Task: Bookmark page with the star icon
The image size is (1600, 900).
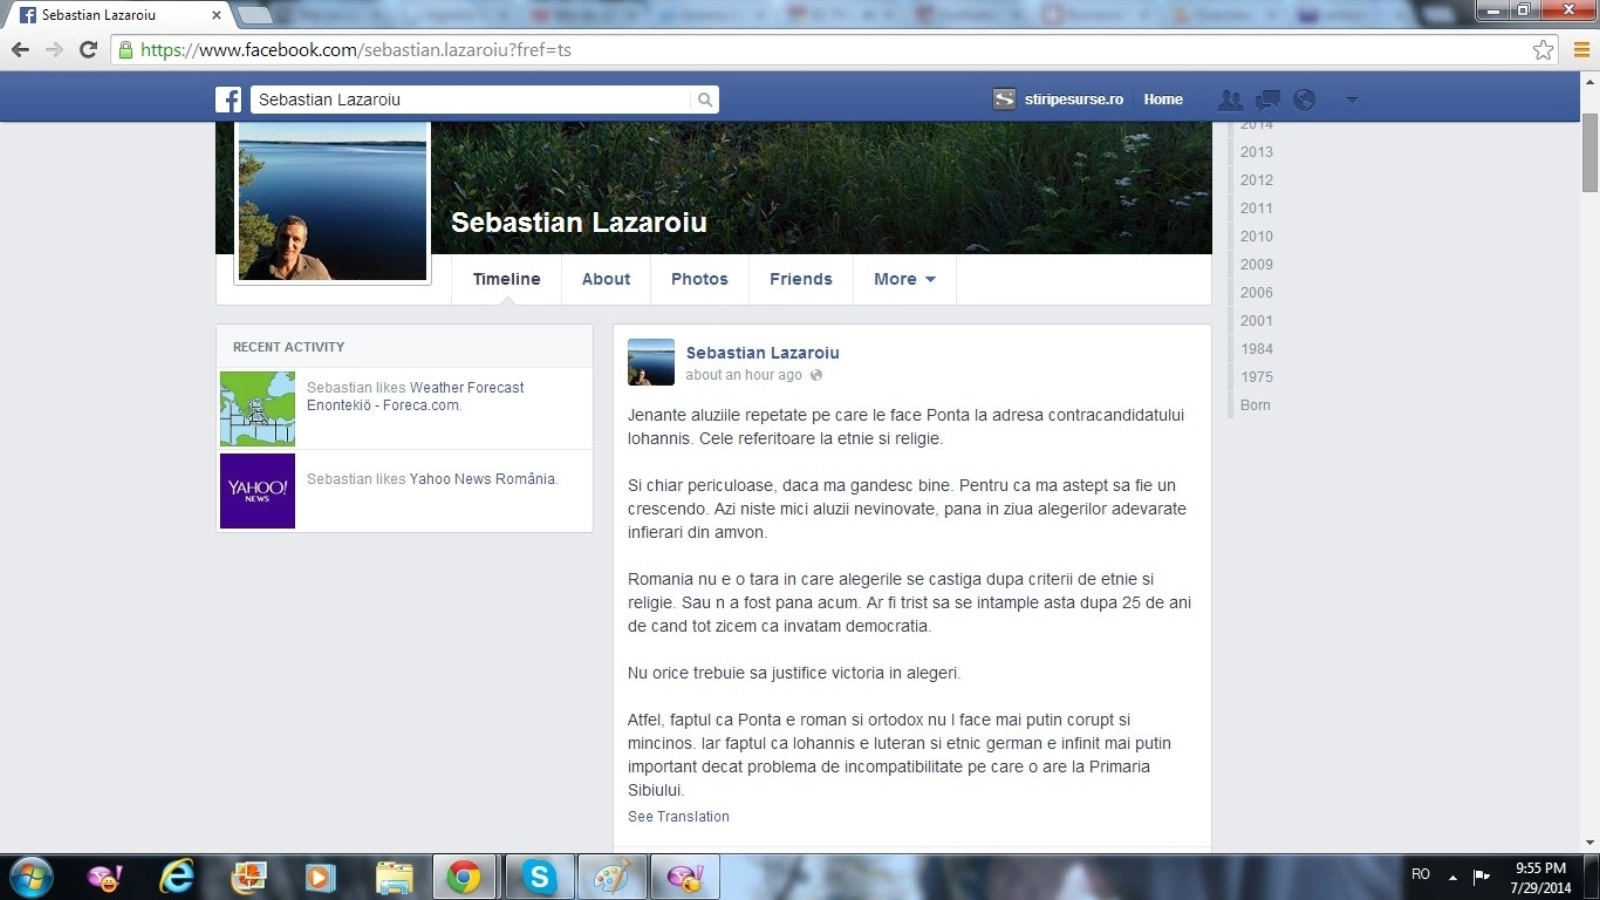Action: tap(1543, 50)
